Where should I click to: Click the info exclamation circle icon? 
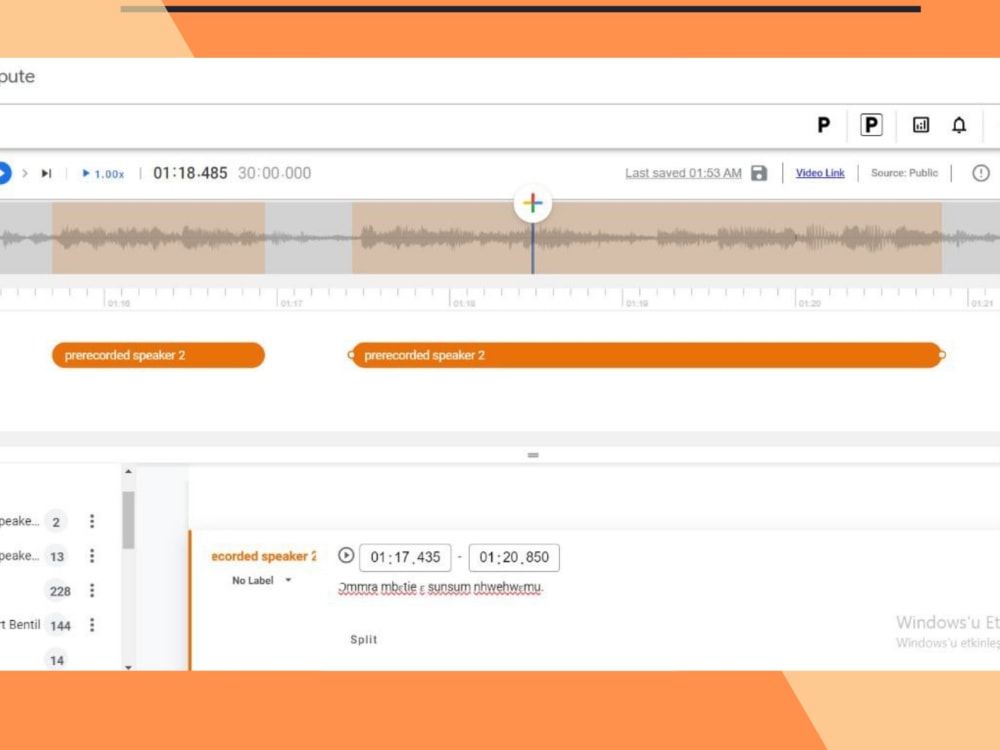click(980, 173)
